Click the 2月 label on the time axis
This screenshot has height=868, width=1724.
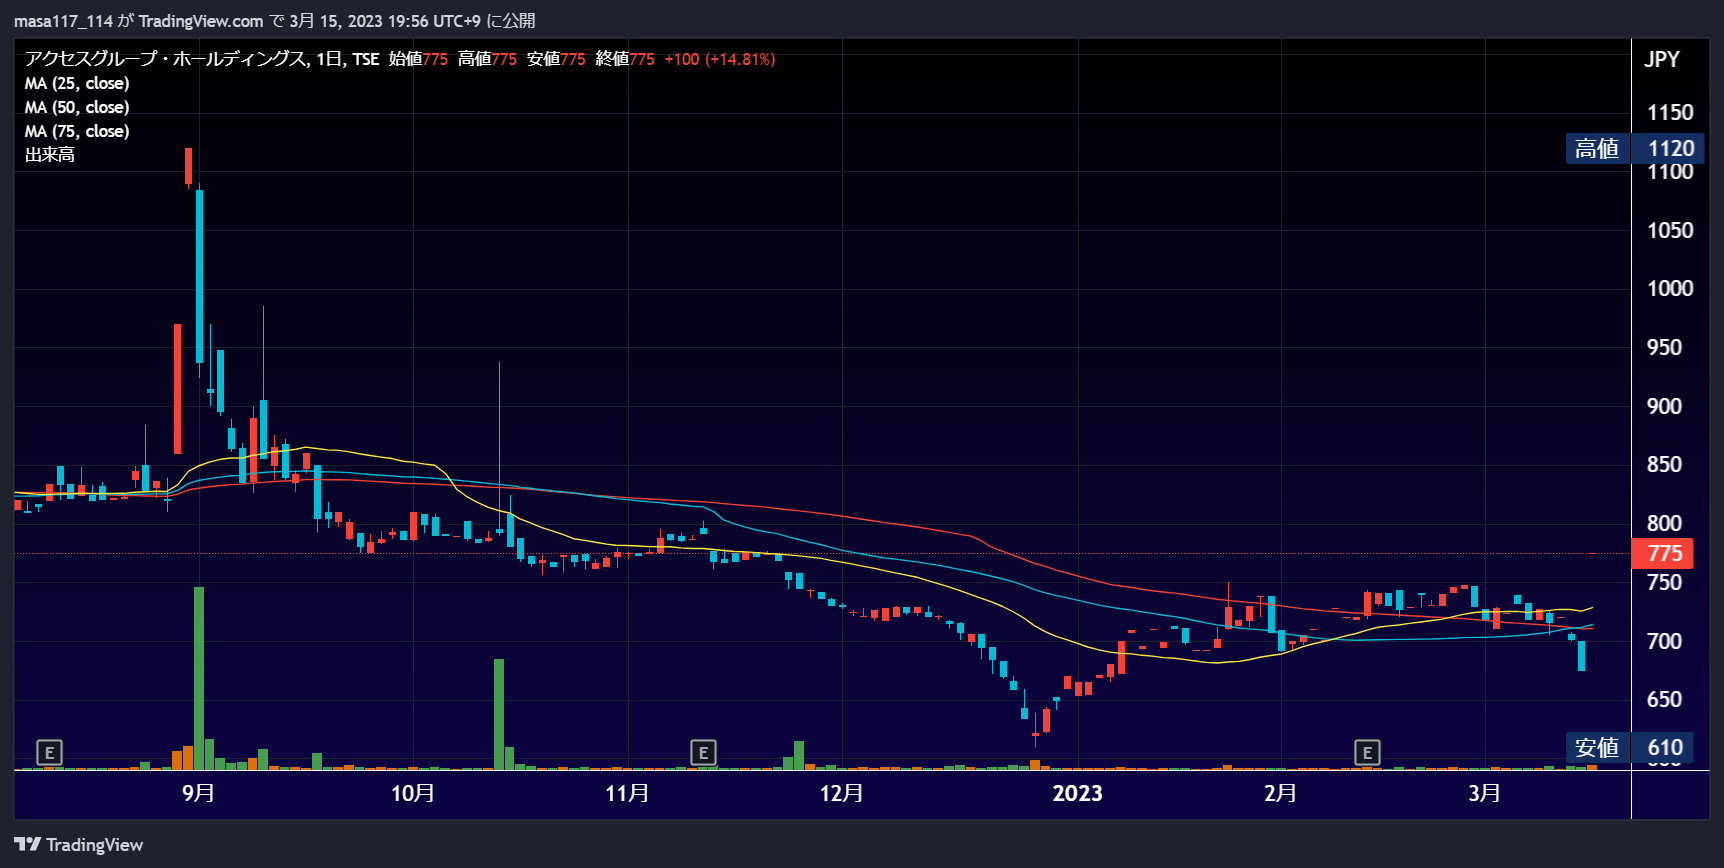click(x=1280, y=793)
